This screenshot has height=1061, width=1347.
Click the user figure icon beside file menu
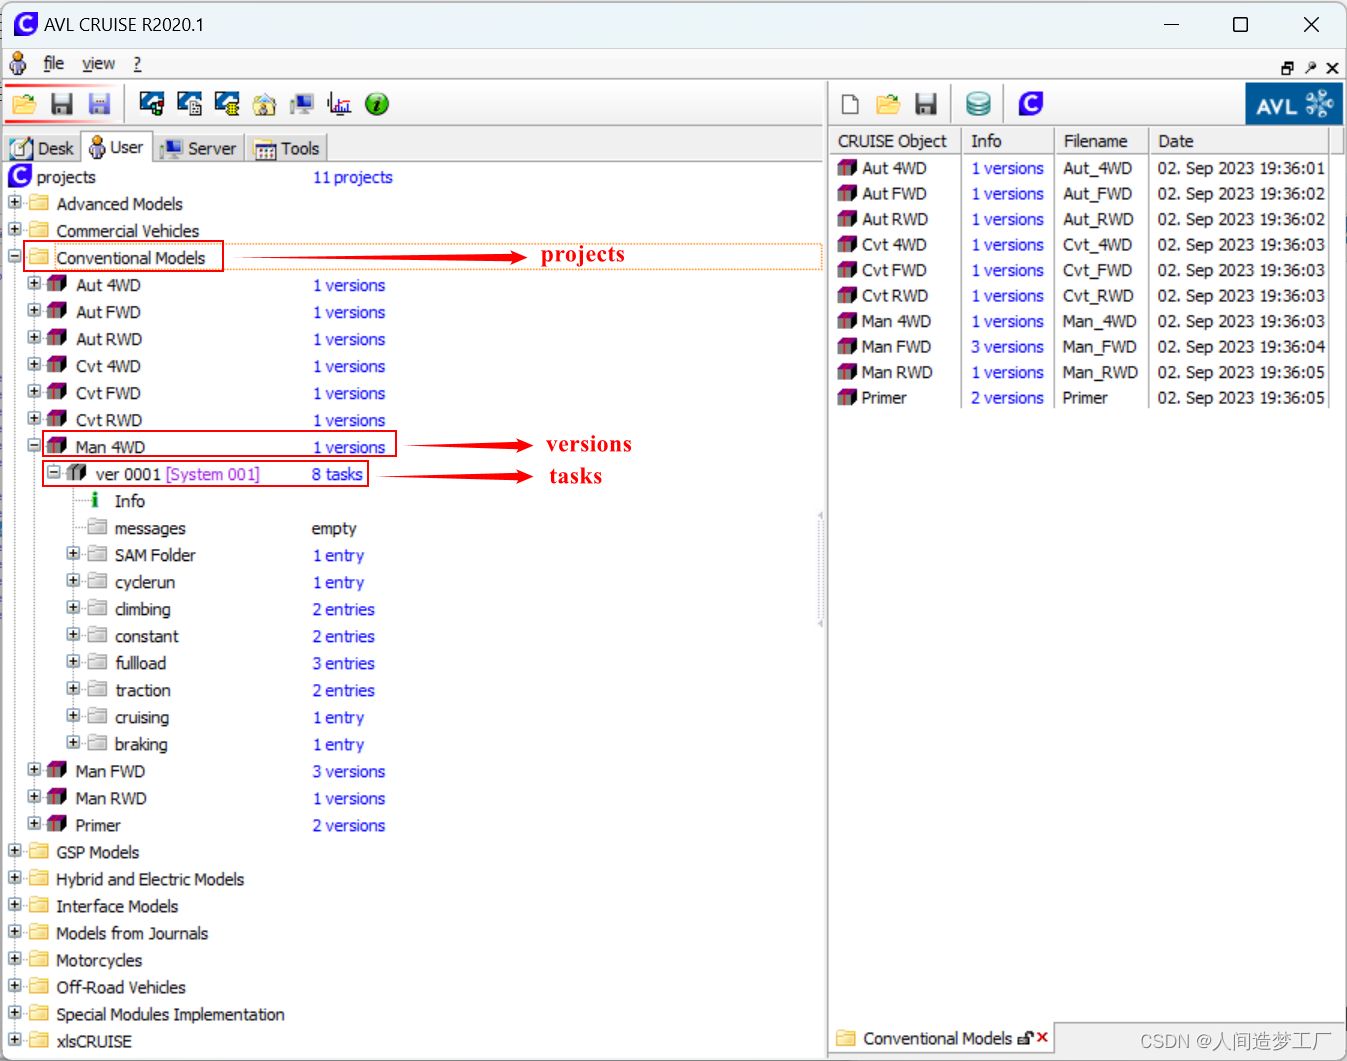(x=18, y=64)
